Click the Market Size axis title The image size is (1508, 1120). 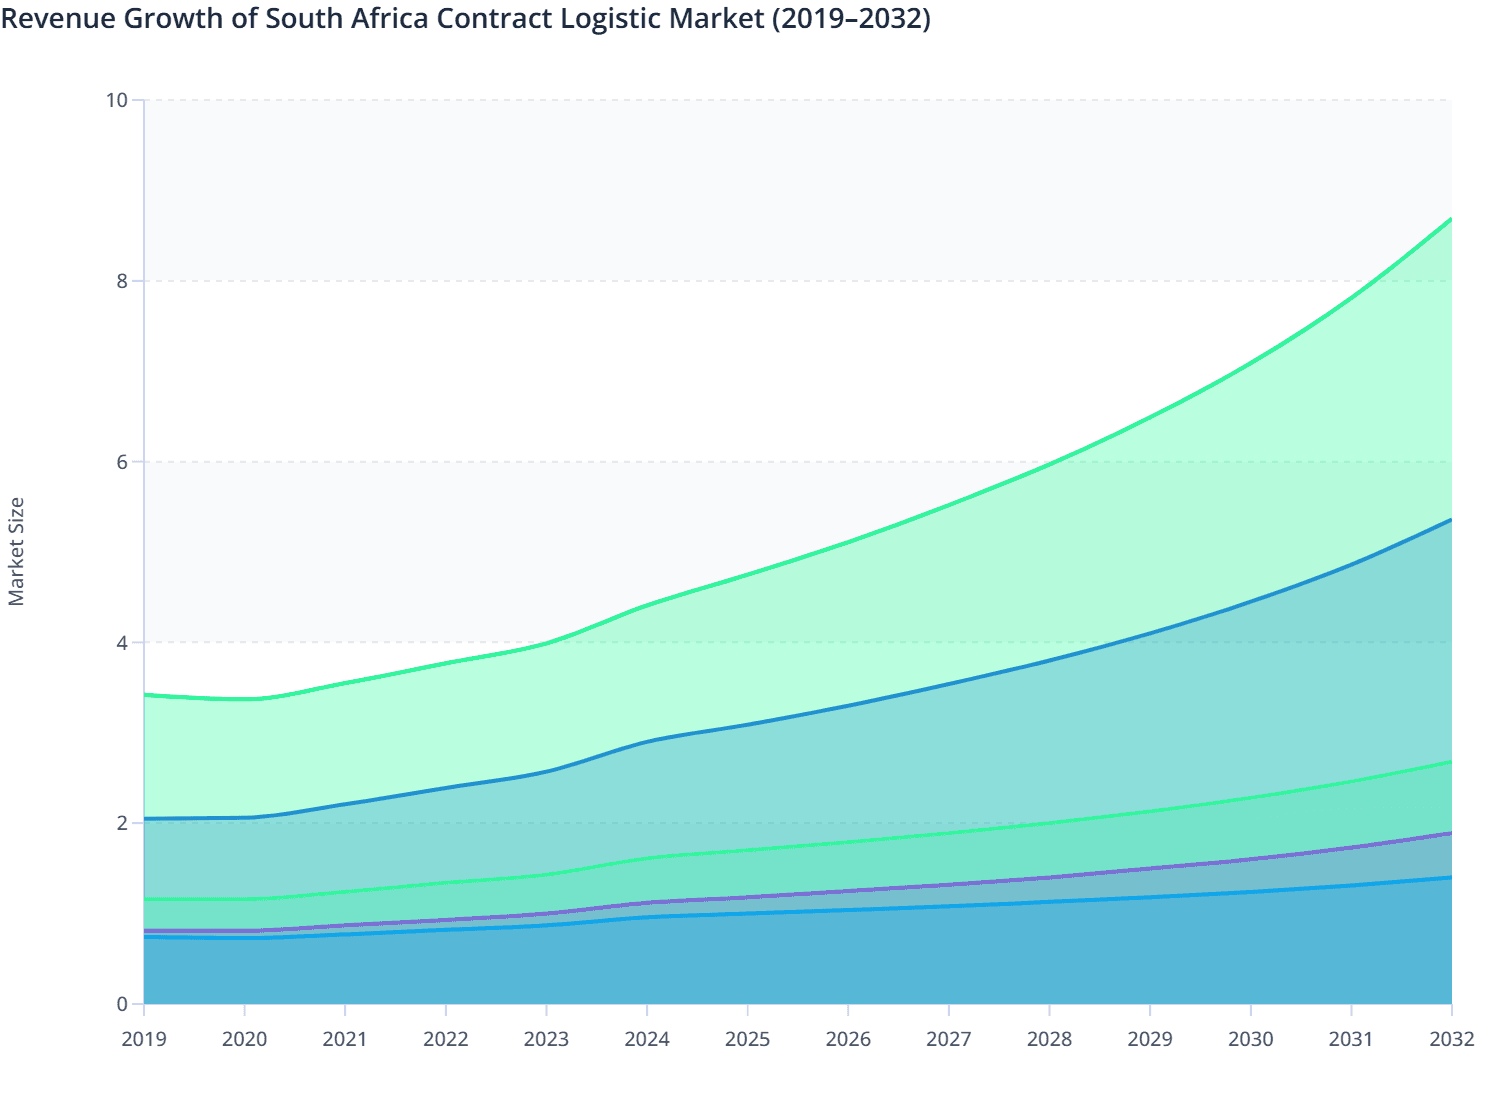(x=18, y=548)
